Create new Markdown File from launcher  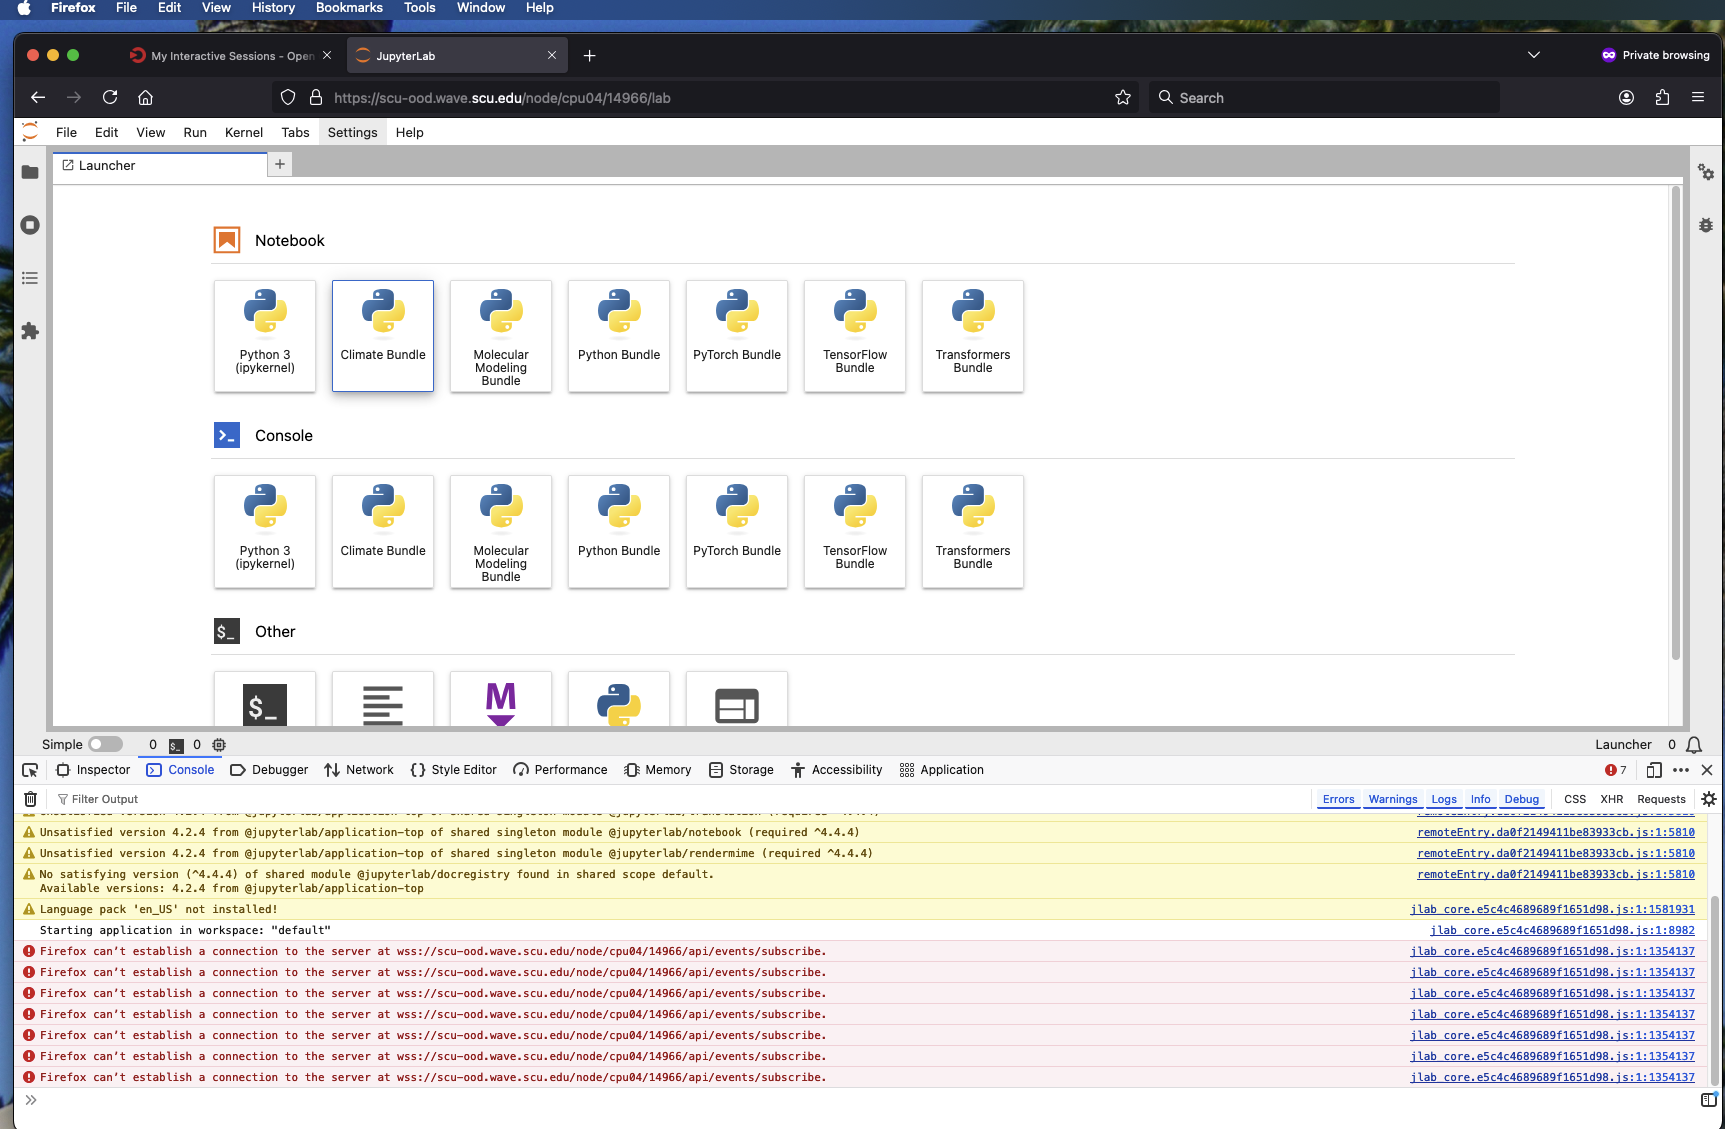[501, 699]
